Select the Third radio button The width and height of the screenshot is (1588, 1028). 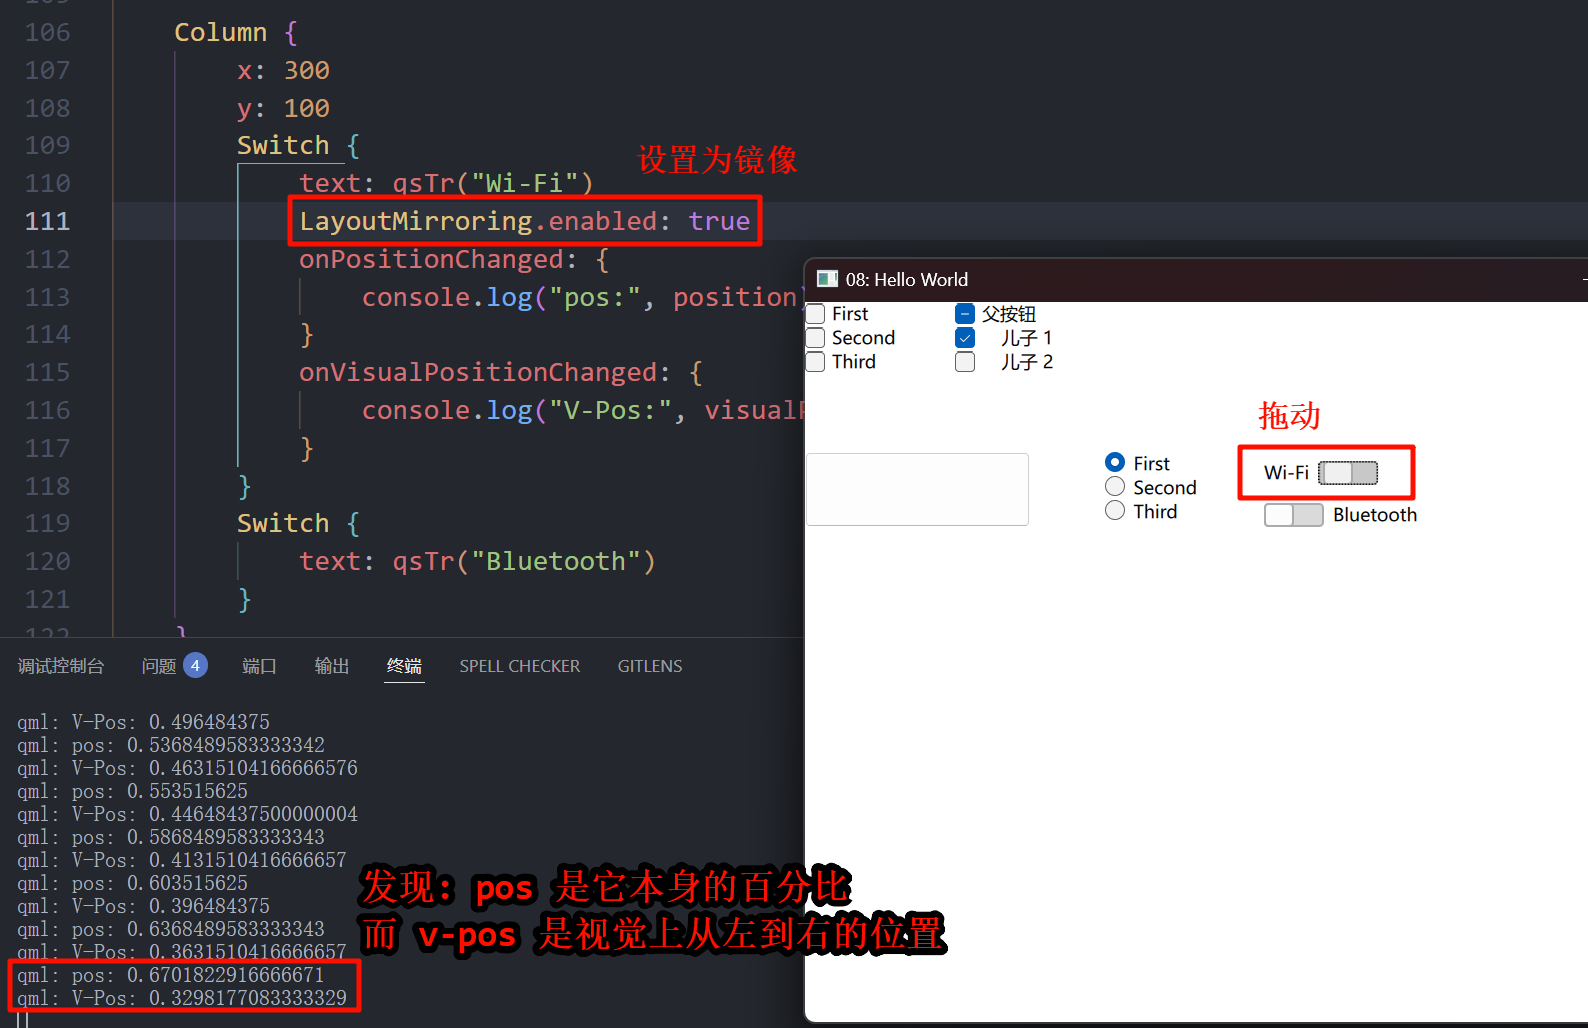(x=1115, y=511)
